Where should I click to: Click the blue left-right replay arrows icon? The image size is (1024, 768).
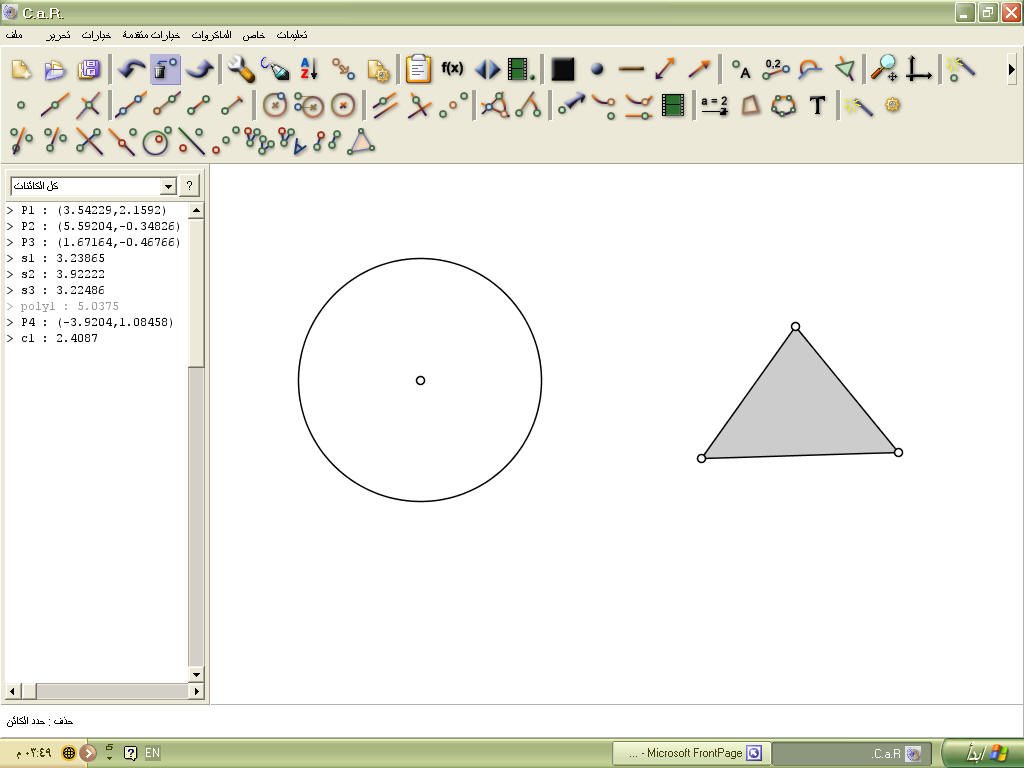[487, 69]
